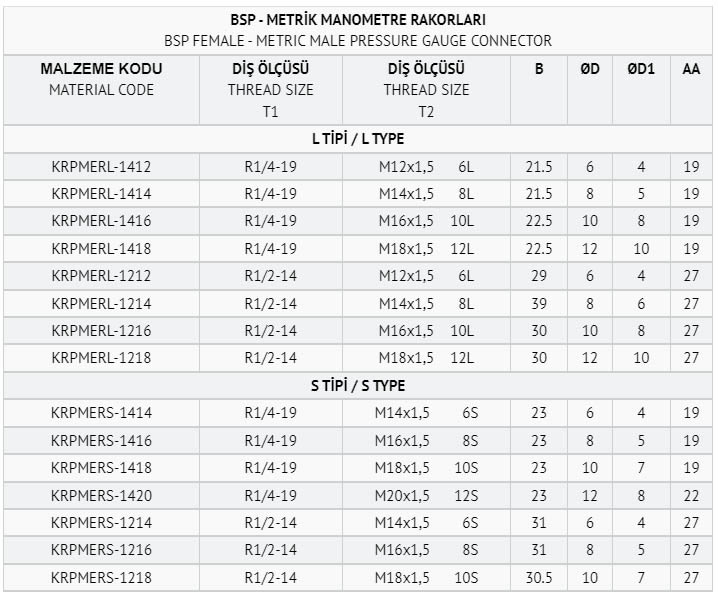The width and height of the screenshot is (718, 600).
Task: Click material code KRPMERL-1412
Action: point(101,167)
